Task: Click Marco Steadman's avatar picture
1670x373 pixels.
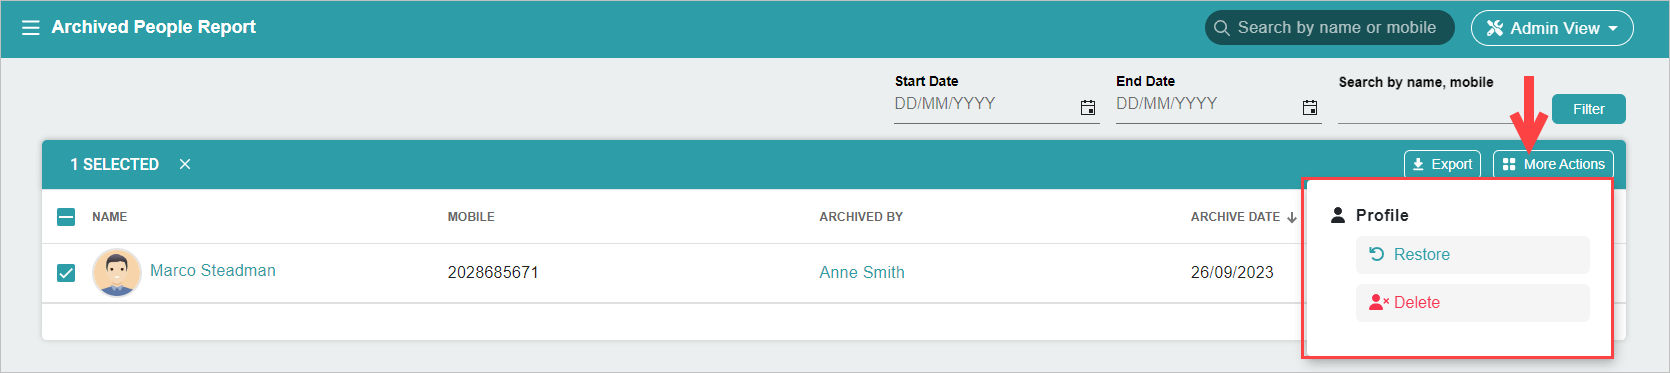Action: (117, 272)
